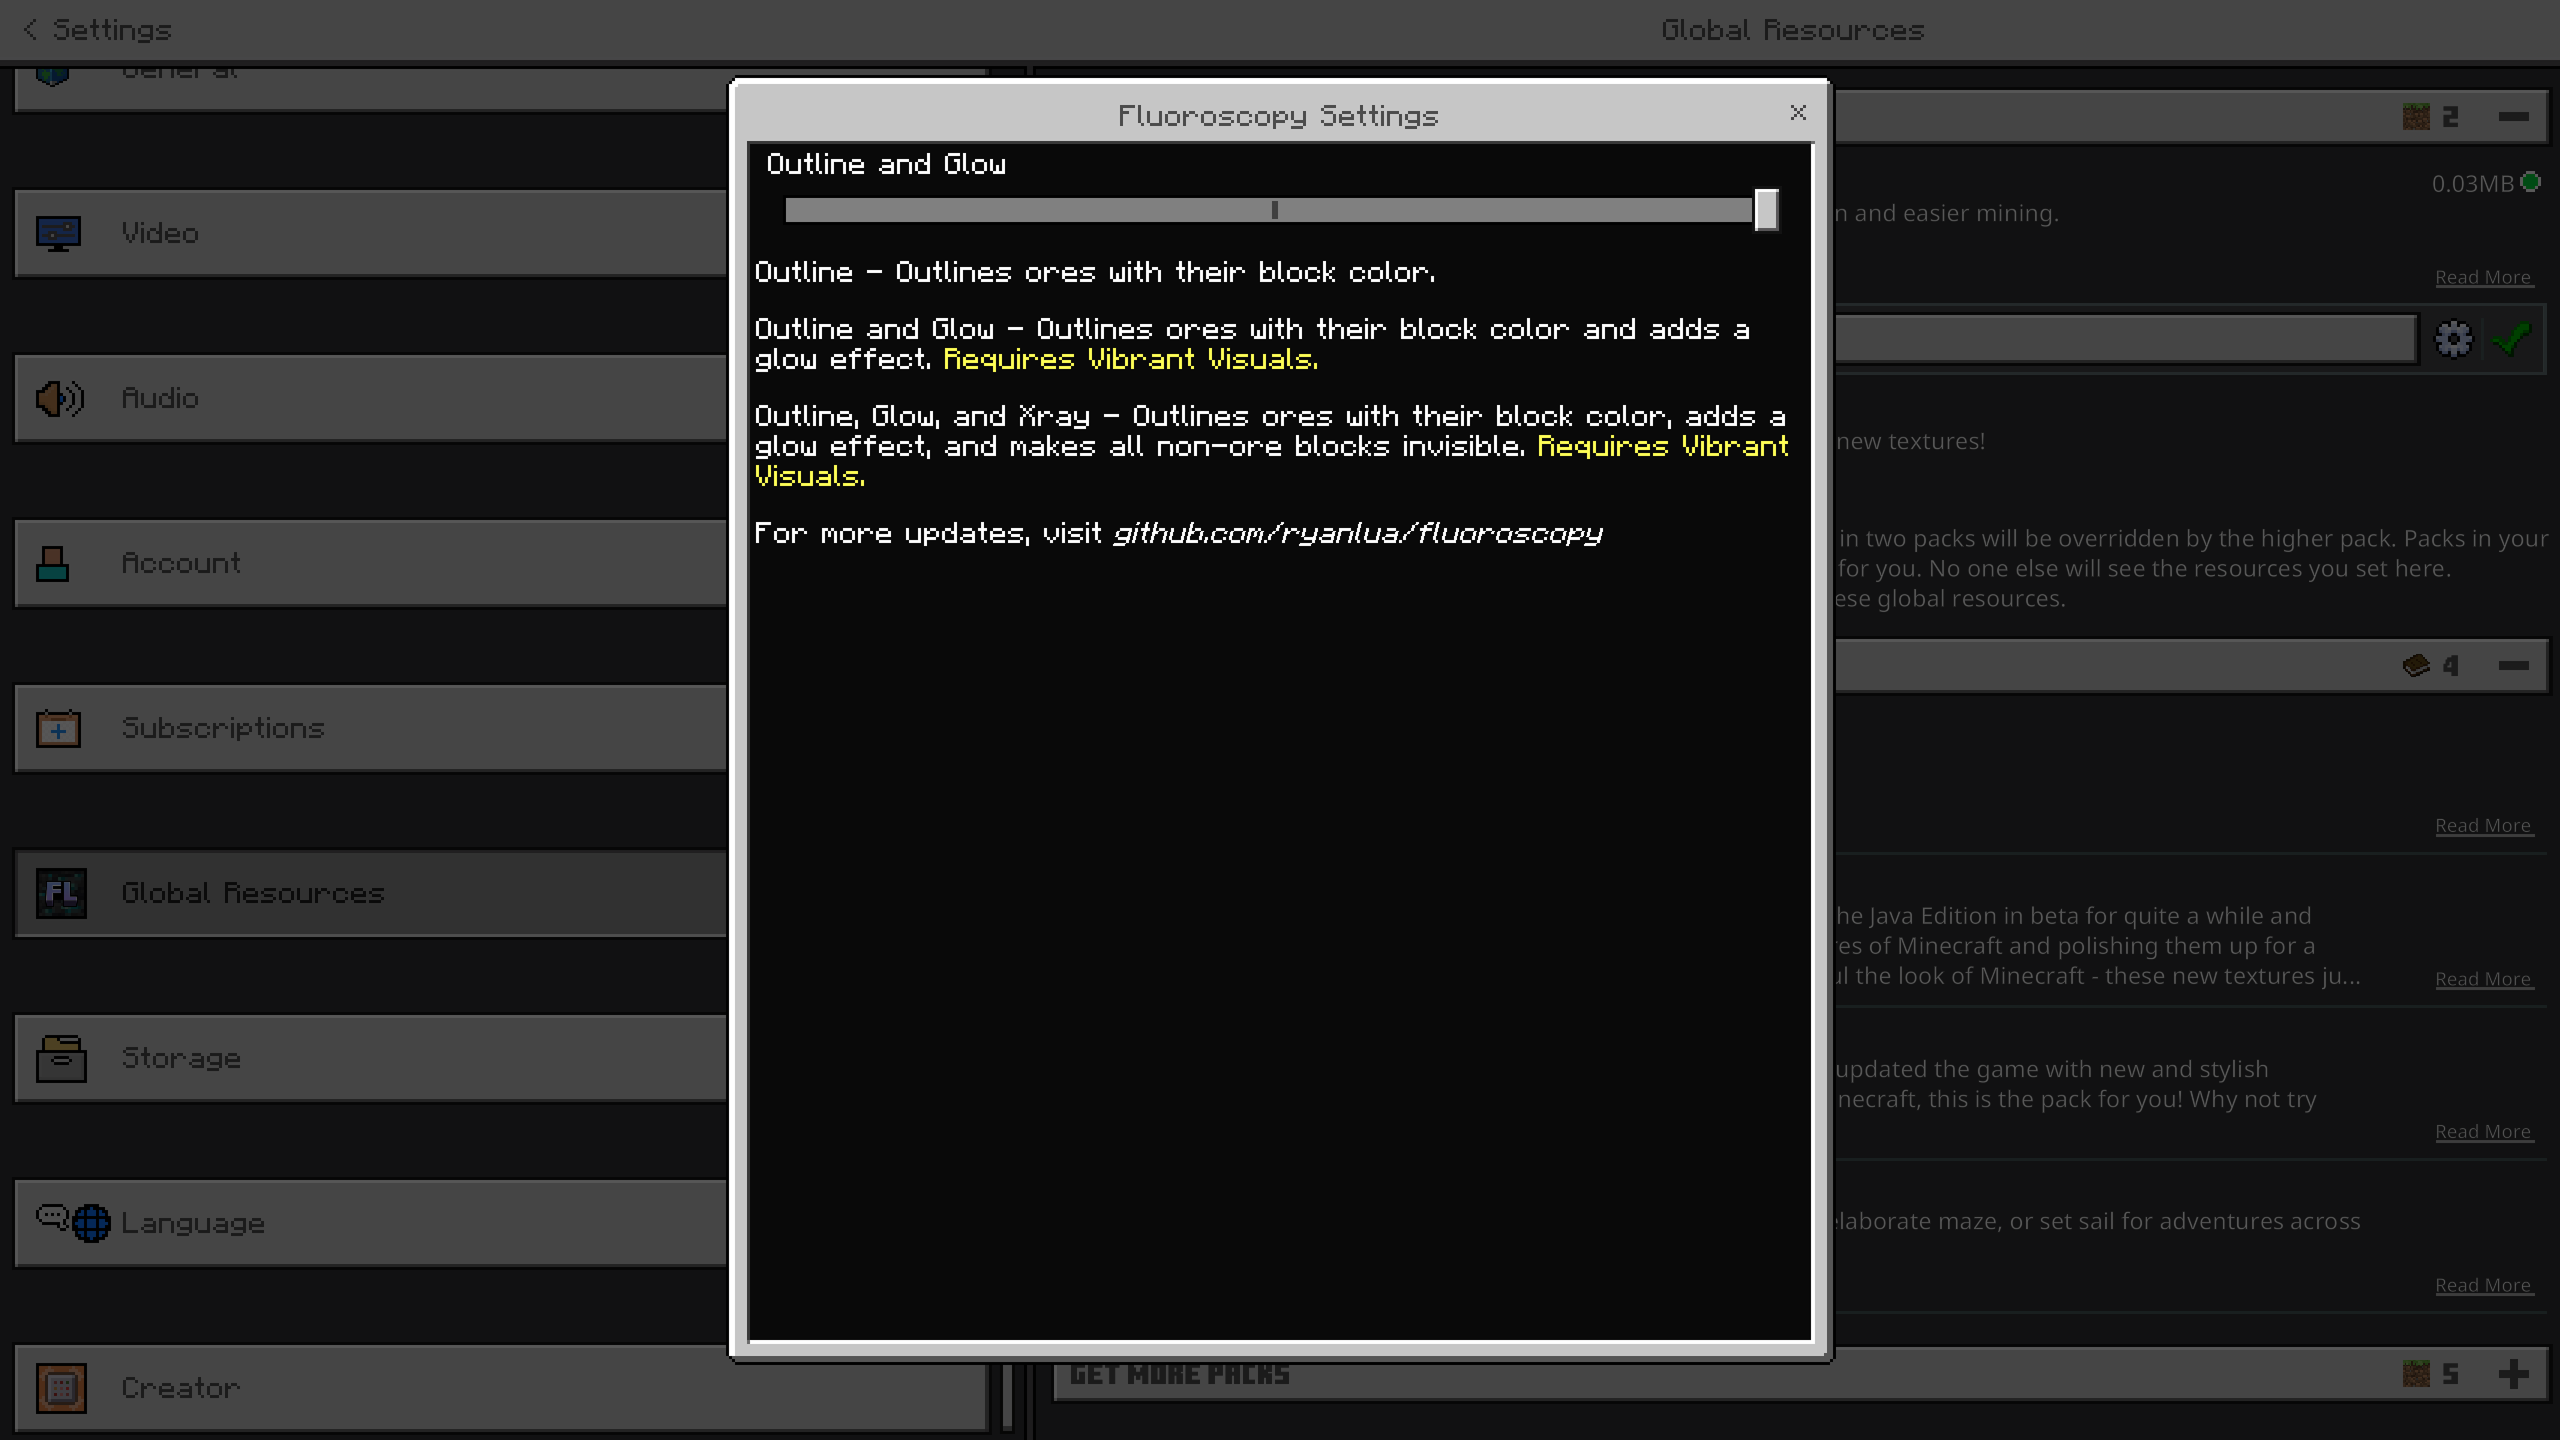Open Account settings via its icon
This screenshot has width=2560, height=1440.
[x=52, y=563]
